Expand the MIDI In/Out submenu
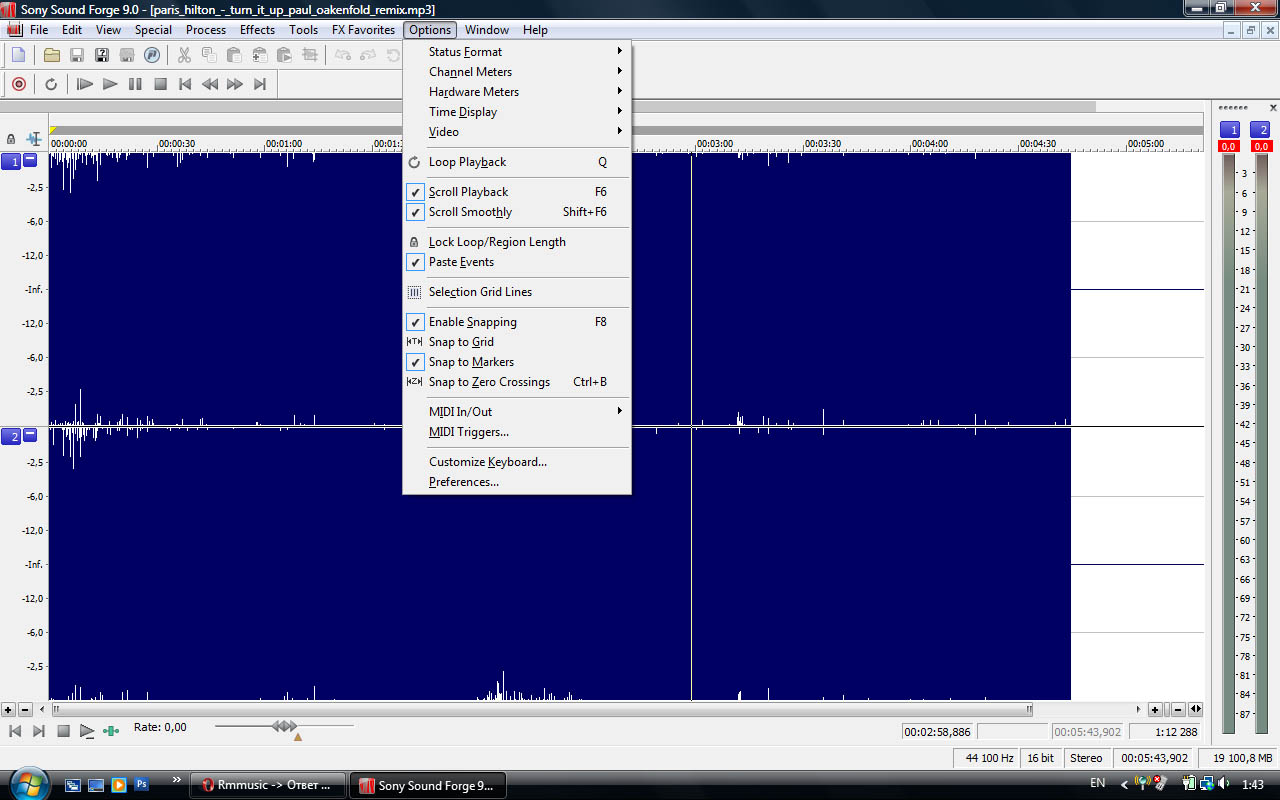The image size is (1280, 800). point(517,412)
